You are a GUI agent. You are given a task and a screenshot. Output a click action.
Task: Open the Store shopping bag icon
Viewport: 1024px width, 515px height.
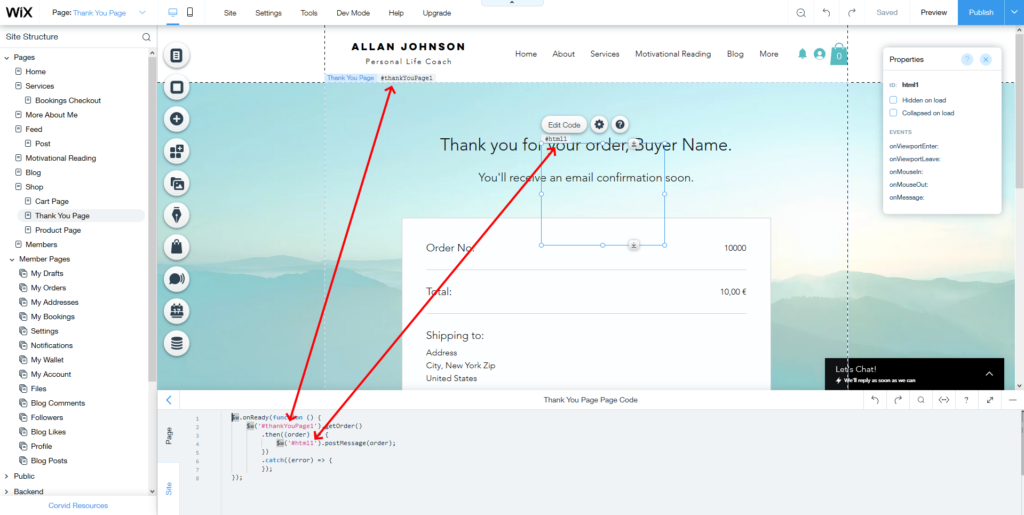coord(176,246)
